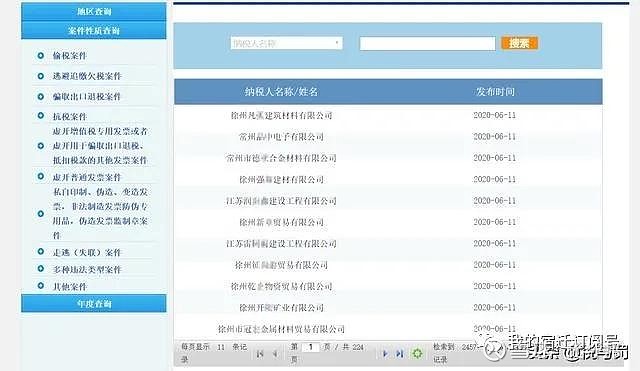Viewport: 640px width, 371px height.
Task: Refresh results with green reload icon
Action: pyautogui.click(x=417, y=353)
